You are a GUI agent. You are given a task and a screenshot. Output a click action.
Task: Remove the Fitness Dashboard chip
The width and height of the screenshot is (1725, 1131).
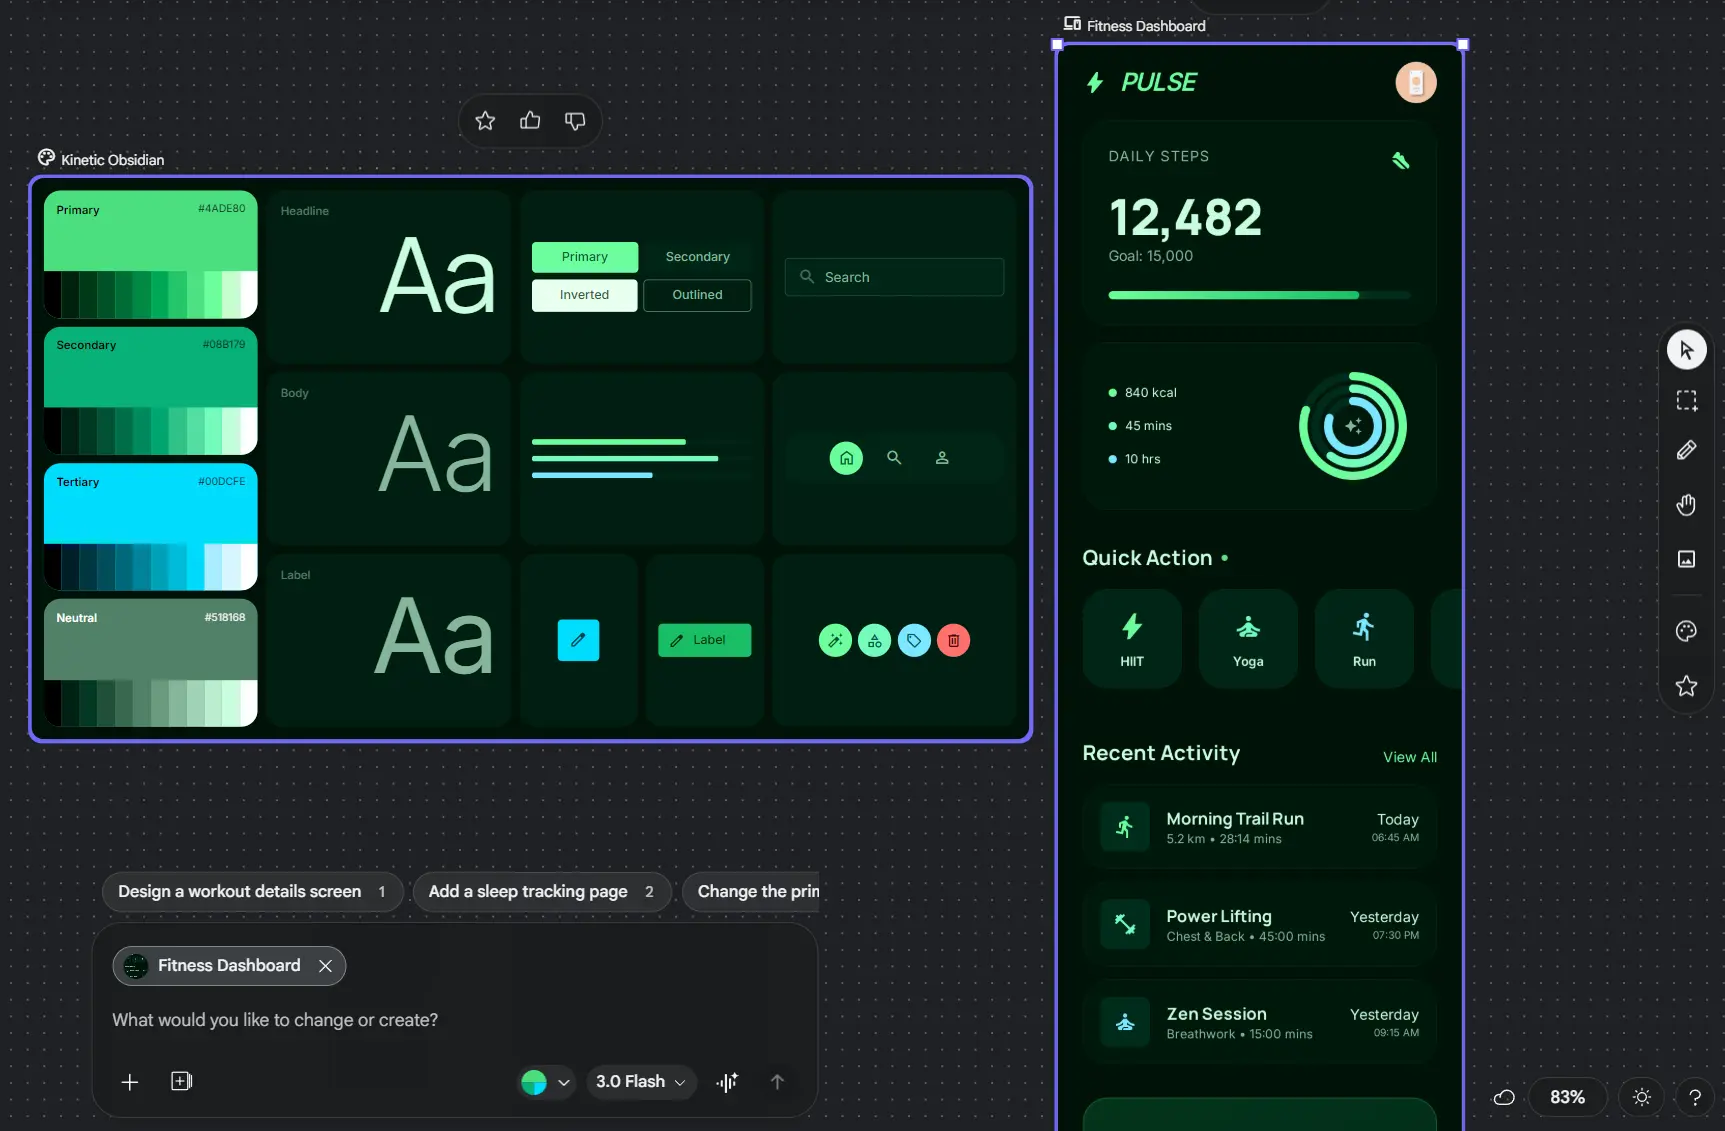click(x=325, y=966)
